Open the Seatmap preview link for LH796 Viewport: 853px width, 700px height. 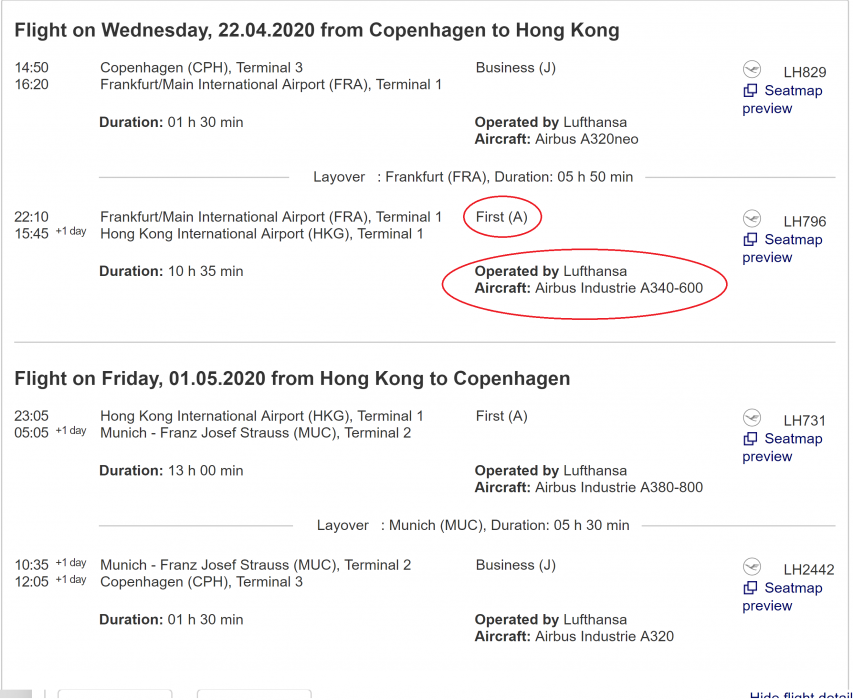point(792,240)
